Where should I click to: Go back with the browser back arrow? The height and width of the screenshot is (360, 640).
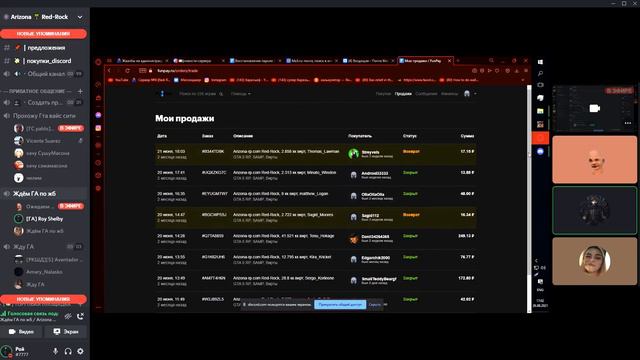109,71
